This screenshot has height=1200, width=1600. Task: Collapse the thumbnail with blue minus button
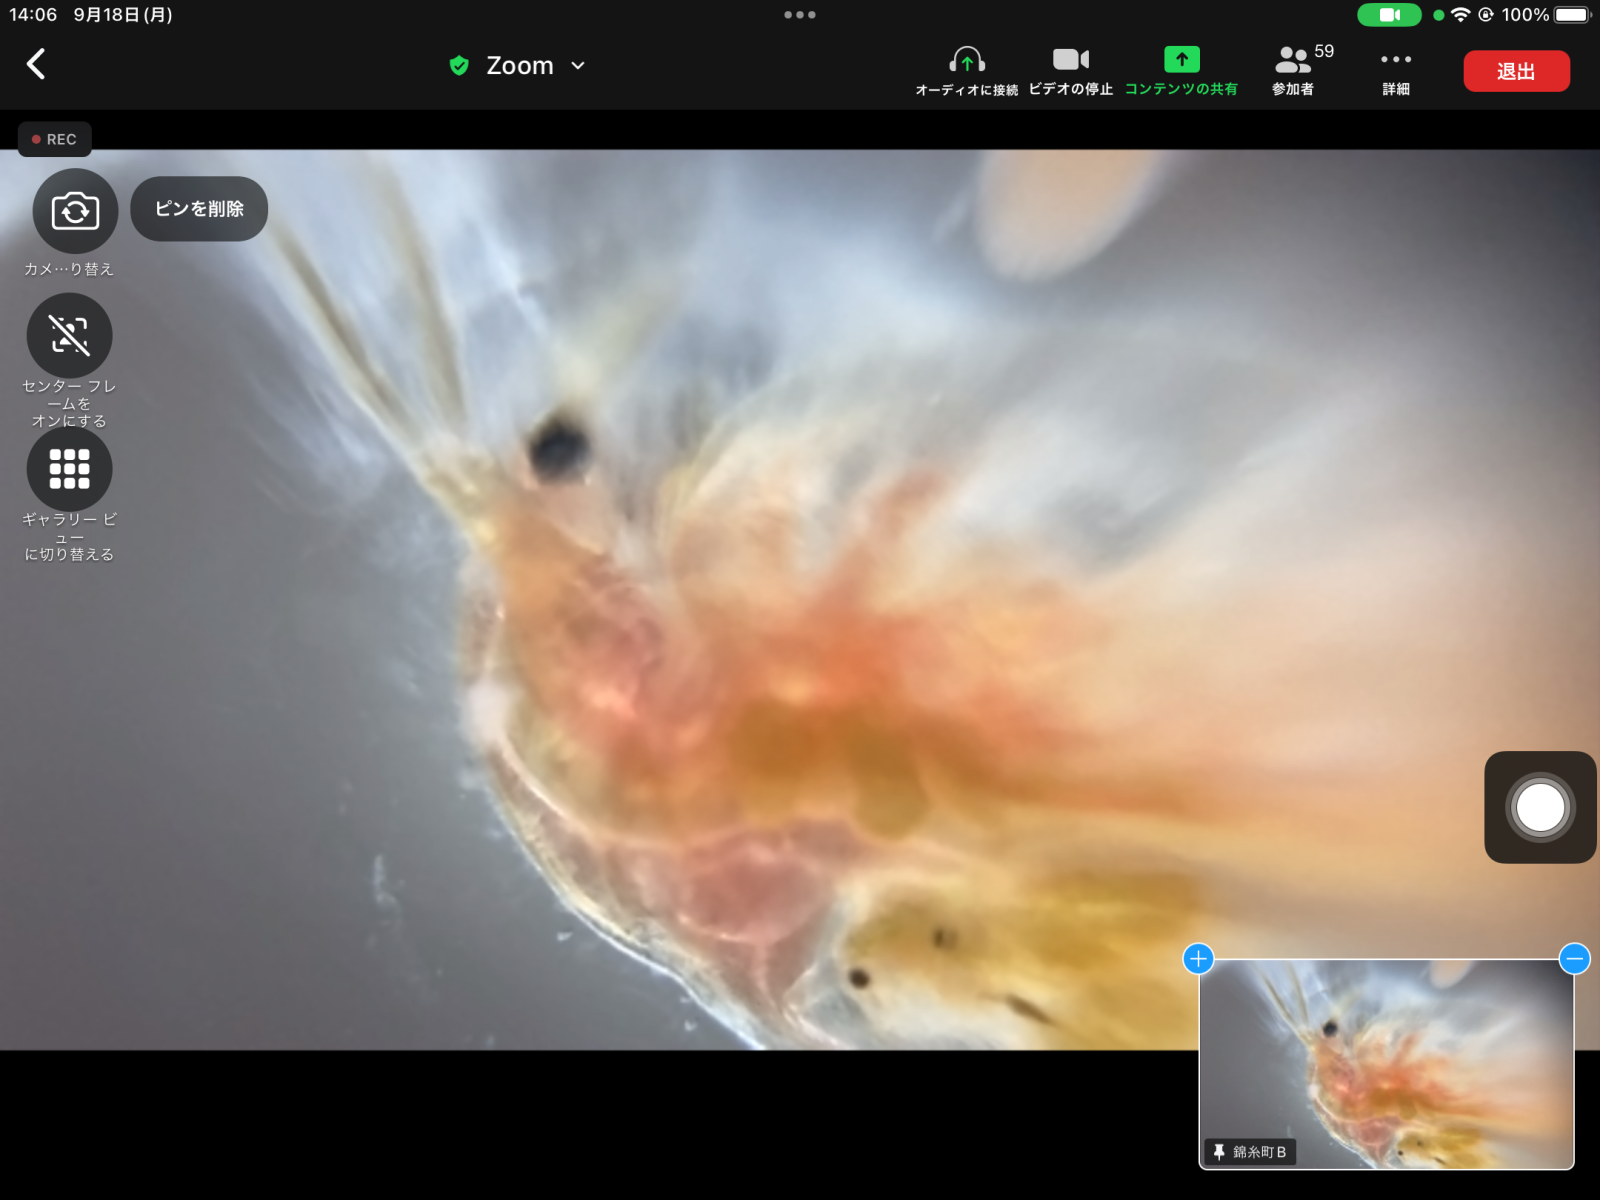1574,959
